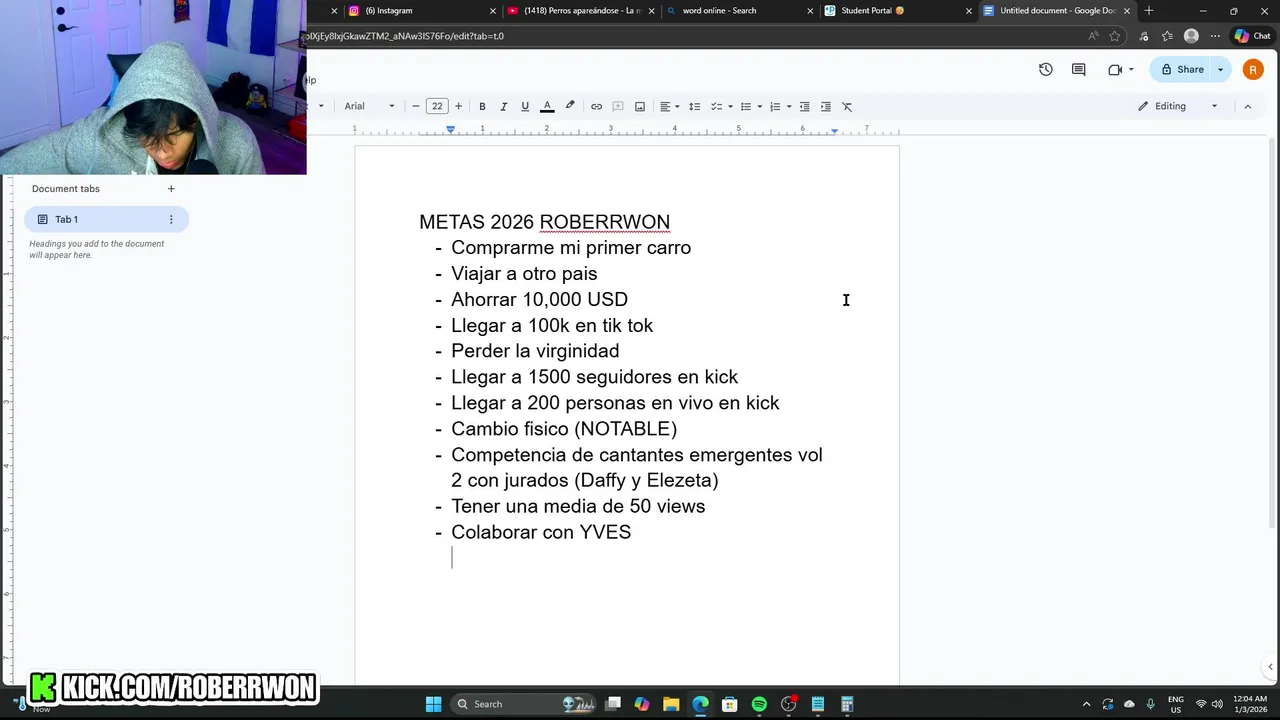Click the read aloud icon in address bar
This screenshot has height=720, width=1280.
click(x=1093, y=36)
